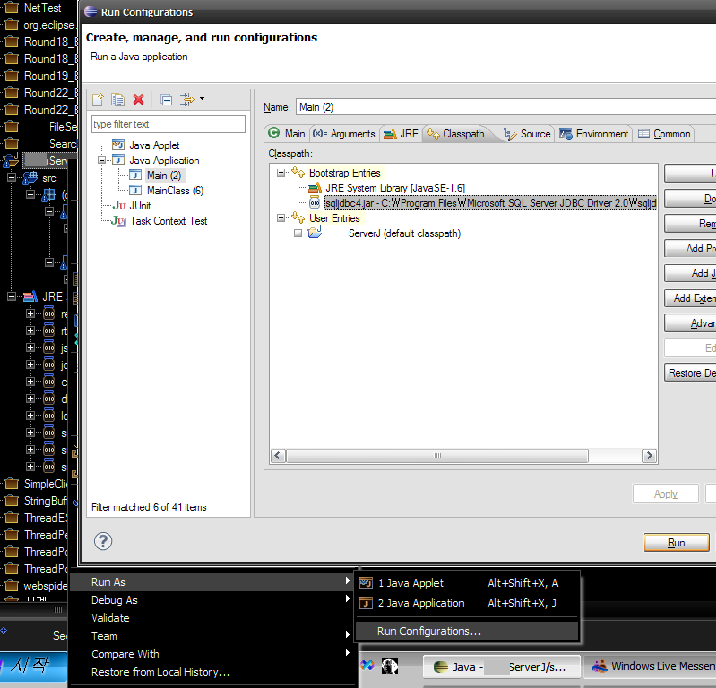This screenshot has height=688, width=716.
Task: Click the classpath scrollbar left arrow
Action: tap(279, 456)
